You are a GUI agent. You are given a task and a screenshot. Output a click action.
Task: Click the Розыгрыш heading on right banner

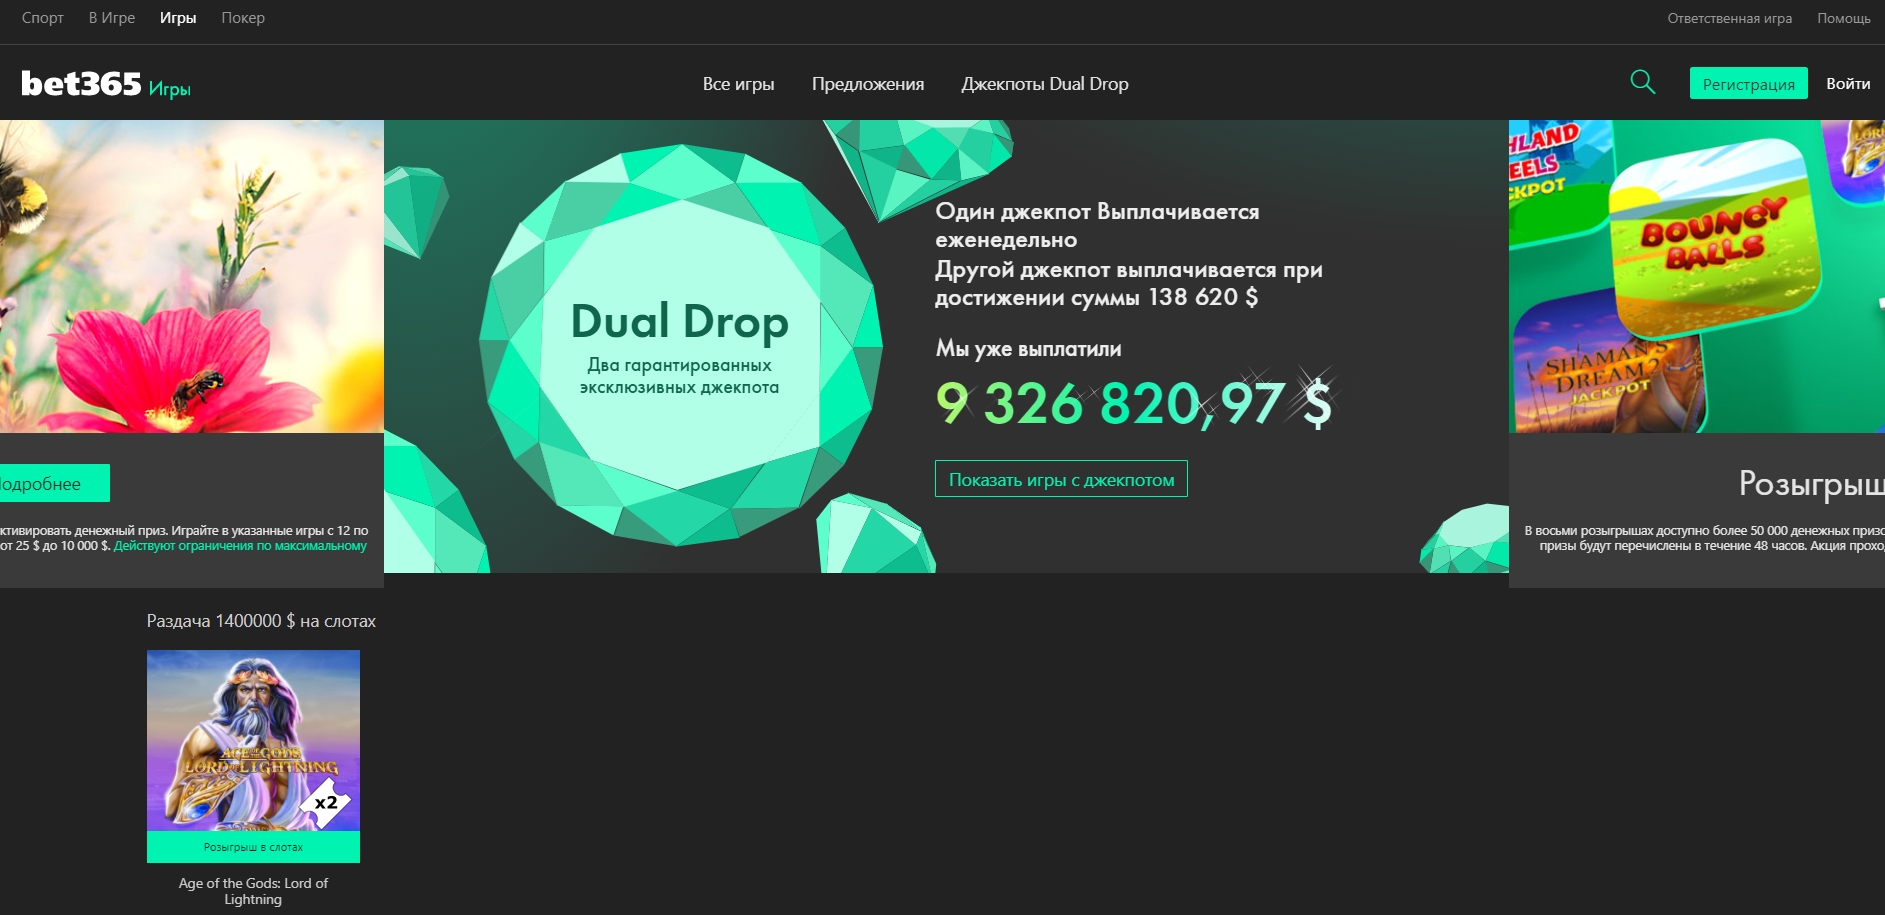coord(1811,484)
